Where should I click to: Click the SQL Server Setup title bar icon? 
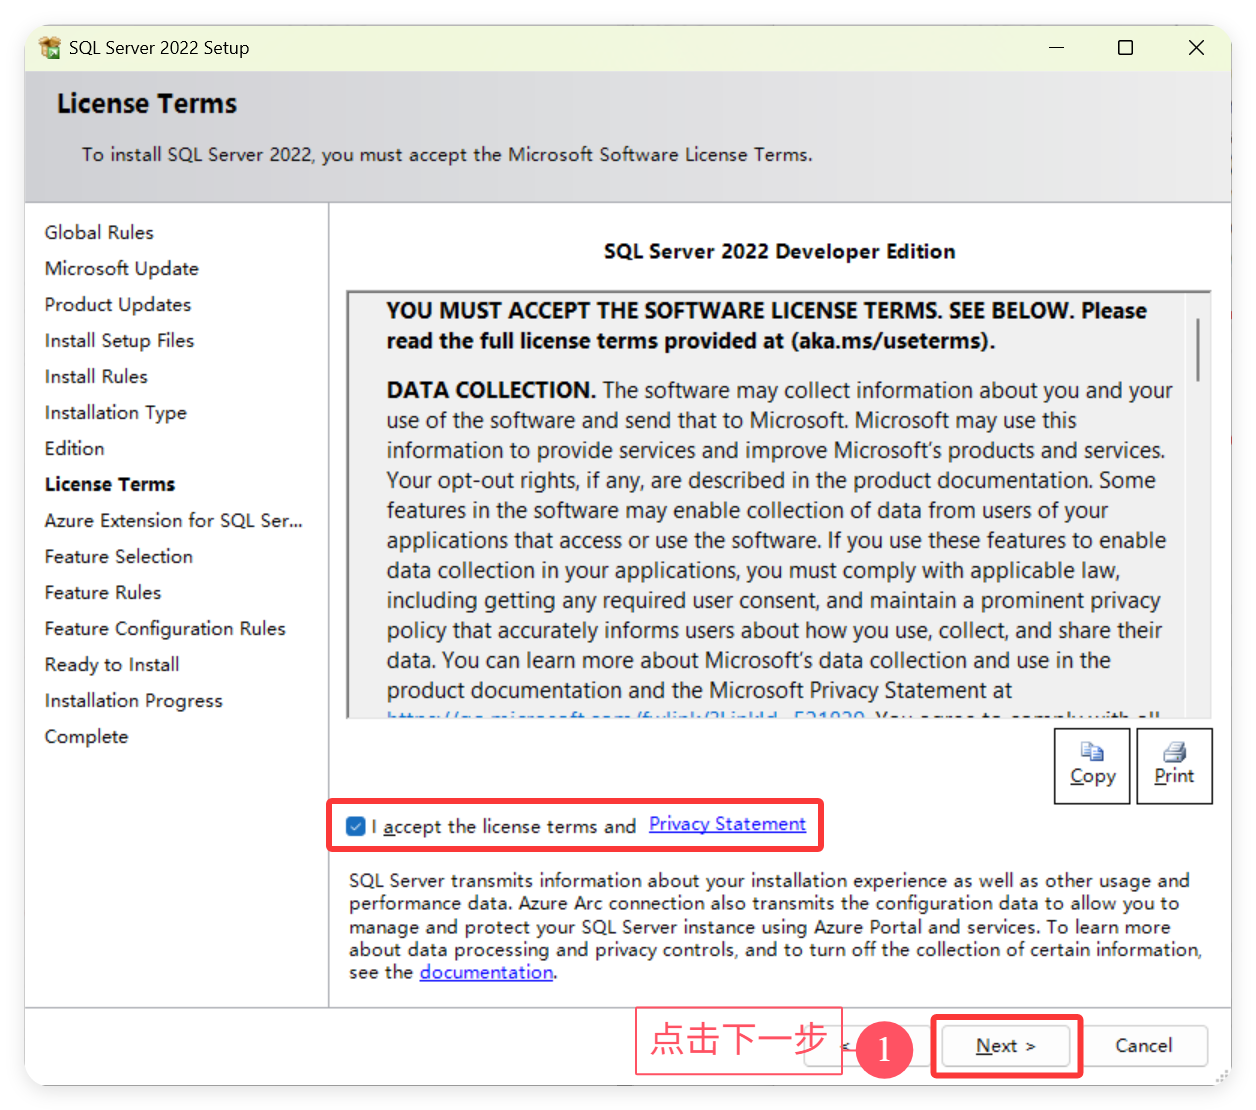point(49,47)
